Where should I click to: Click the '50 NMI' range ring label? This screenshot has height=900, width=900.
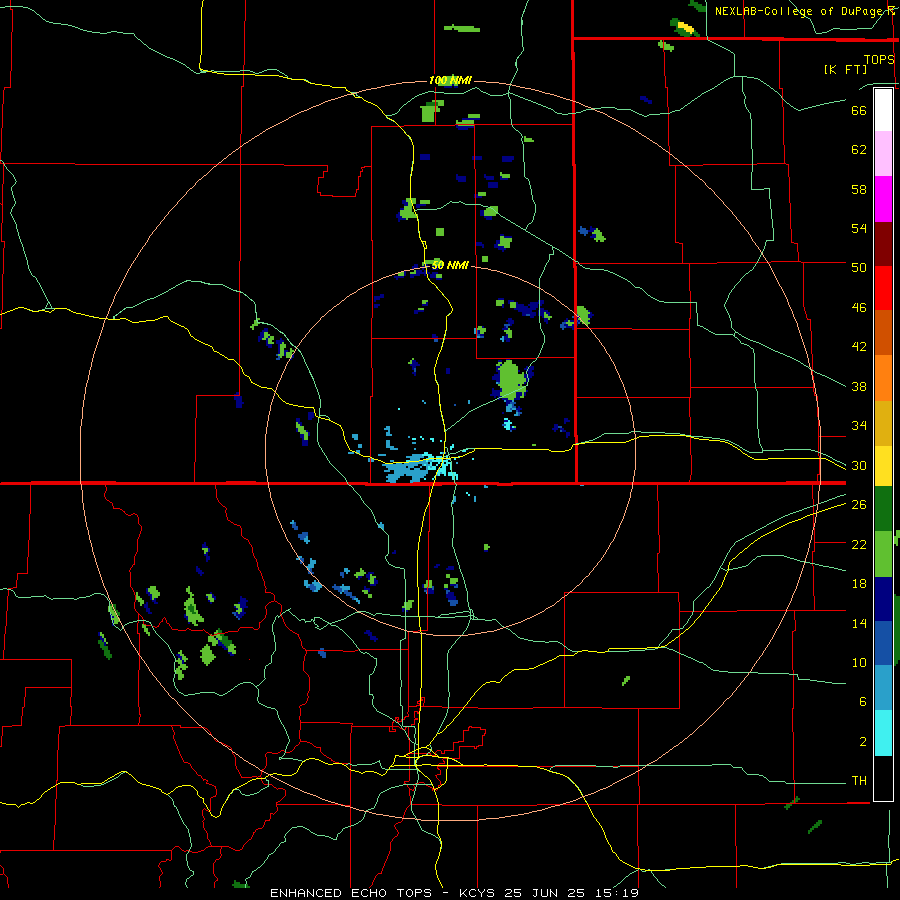pos(450,265)
